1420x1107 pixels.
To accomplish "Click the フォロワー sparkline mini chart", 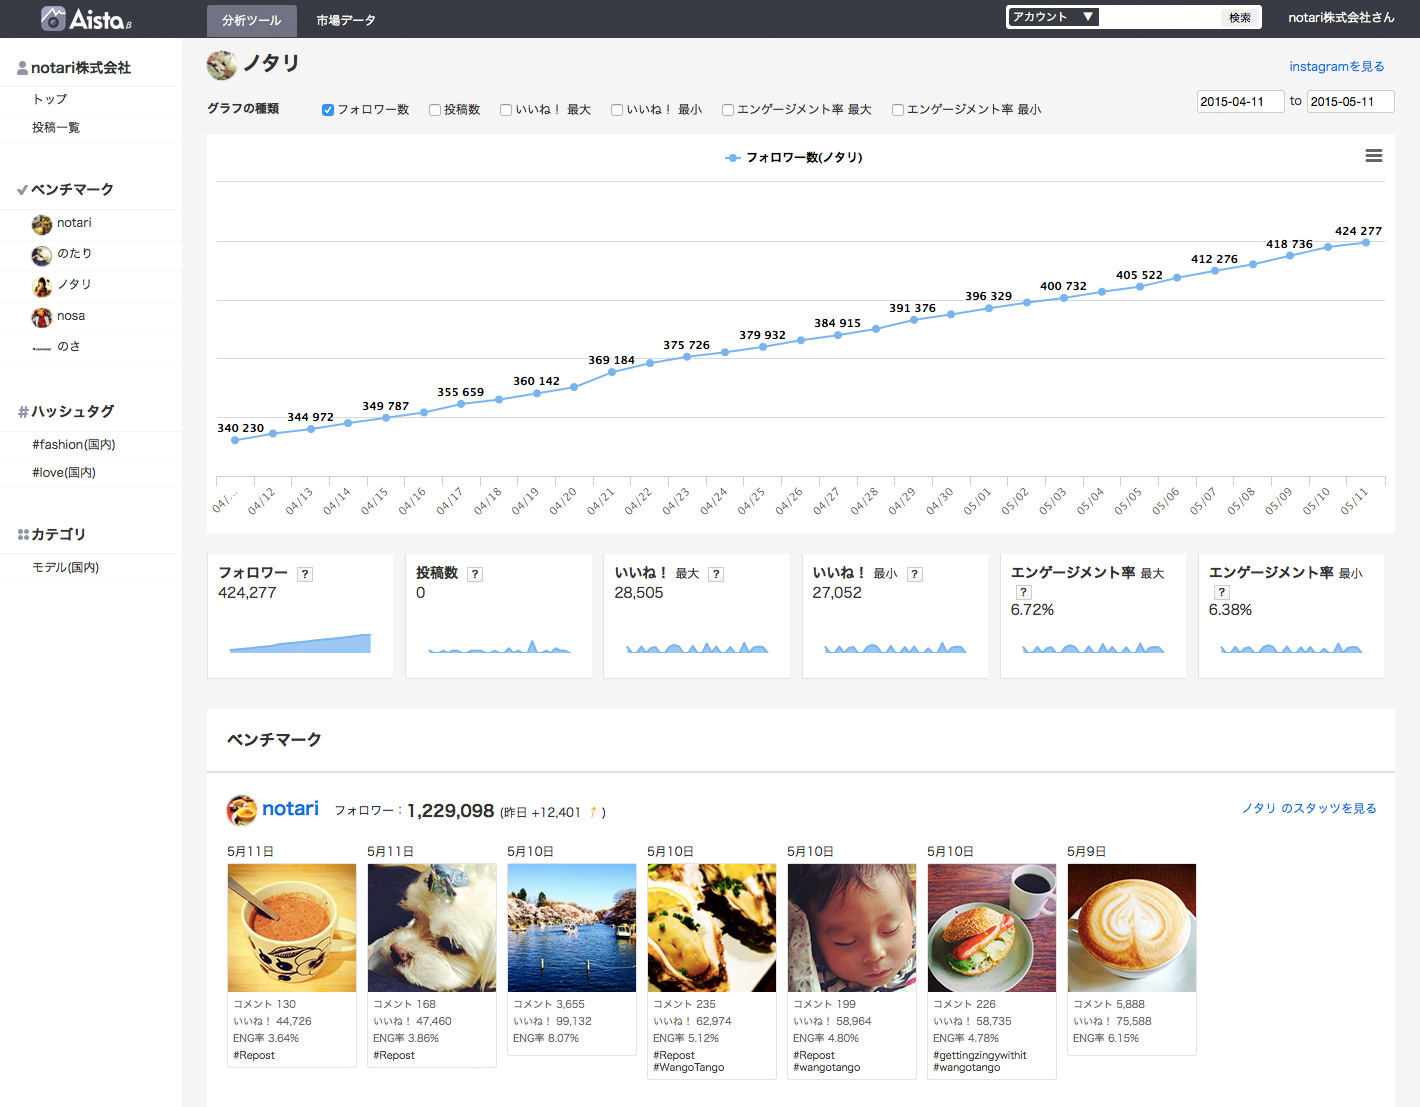I will tap(300, 643).
